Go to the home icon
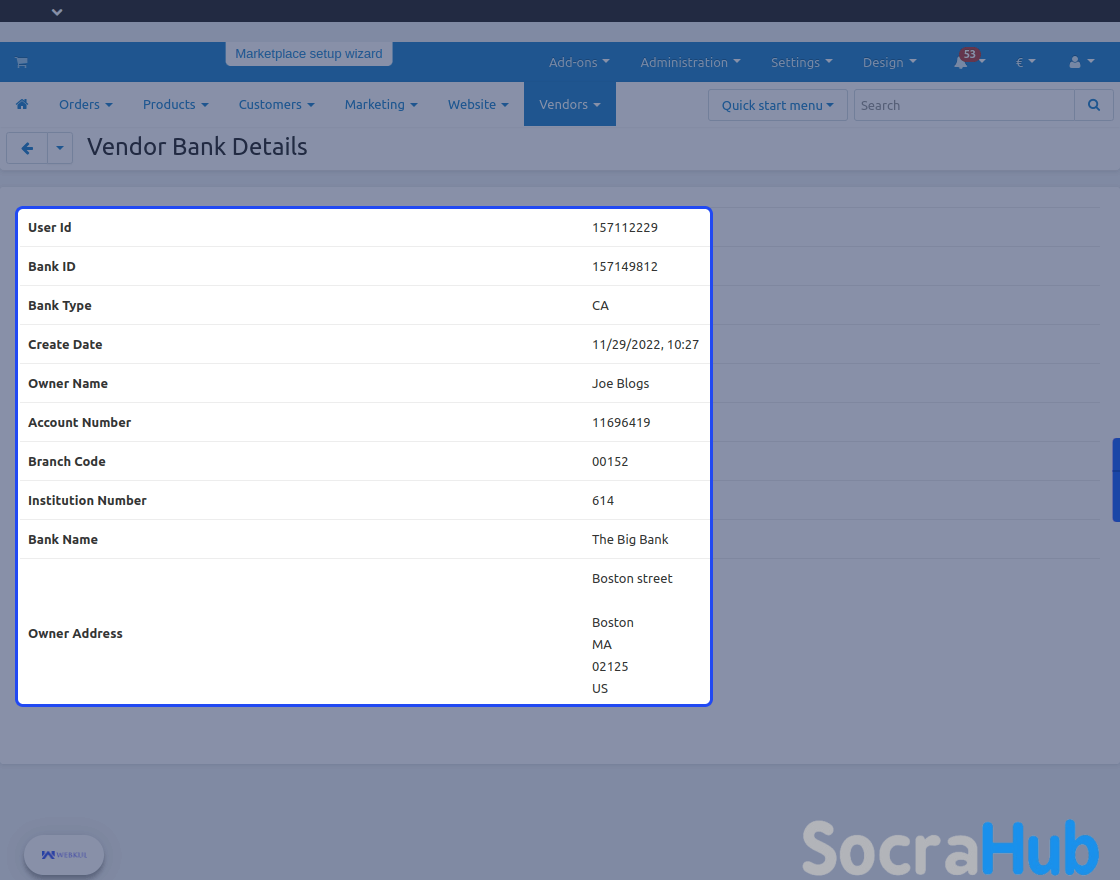 pyautogui.click(x=22, y=104)
